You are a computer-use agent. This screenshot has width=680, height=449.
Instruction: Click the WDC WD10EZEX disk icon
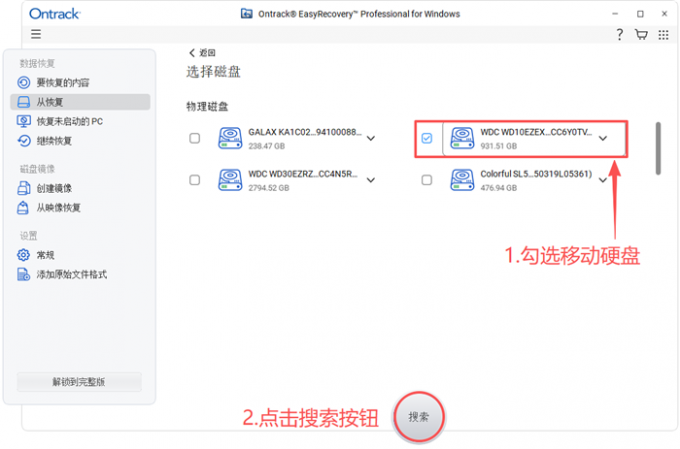462,138
